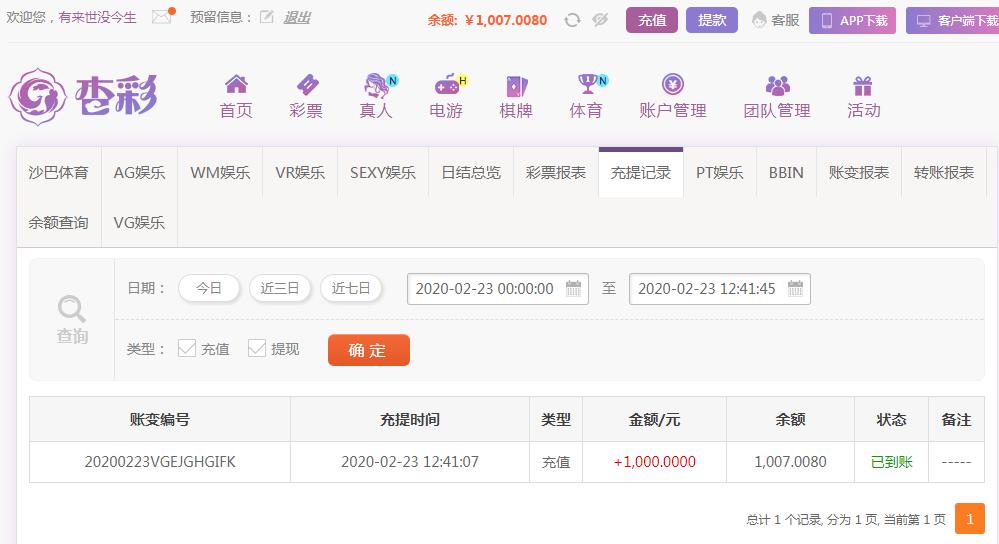Switch to BBIN tab
This screenshot has height=544, width=999.
(786, 173)
